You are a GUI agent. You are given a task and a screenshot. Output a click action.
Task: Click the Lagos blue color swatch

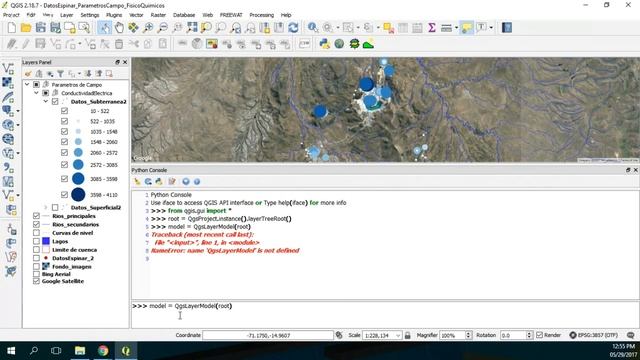click(x=46, y=241)
